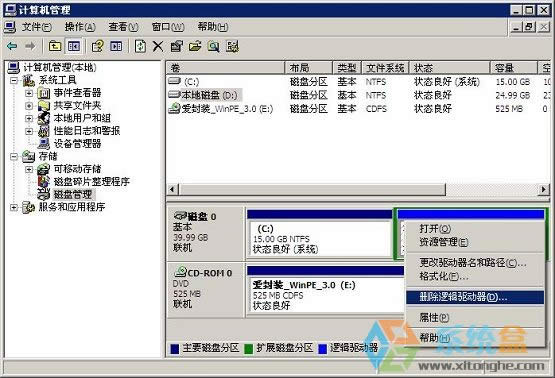The image size is (555, 378).
Task: Restore the inner MMC child window
Action: (x=530, y=27)
